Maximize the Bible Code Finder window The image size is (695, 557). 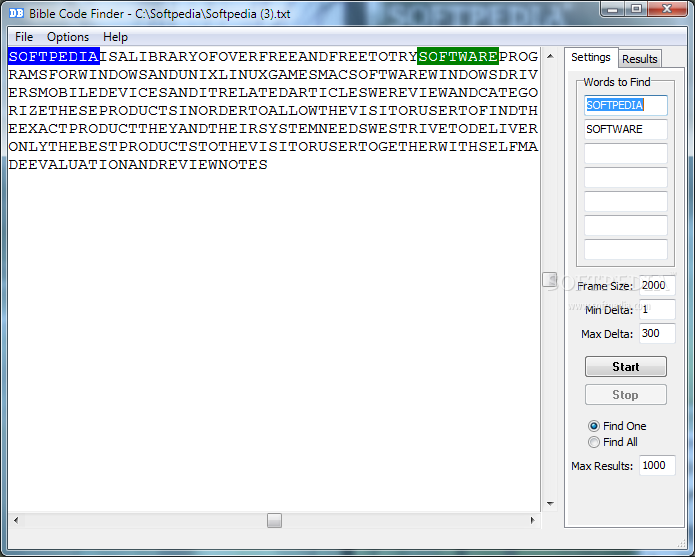click(636, 9)
